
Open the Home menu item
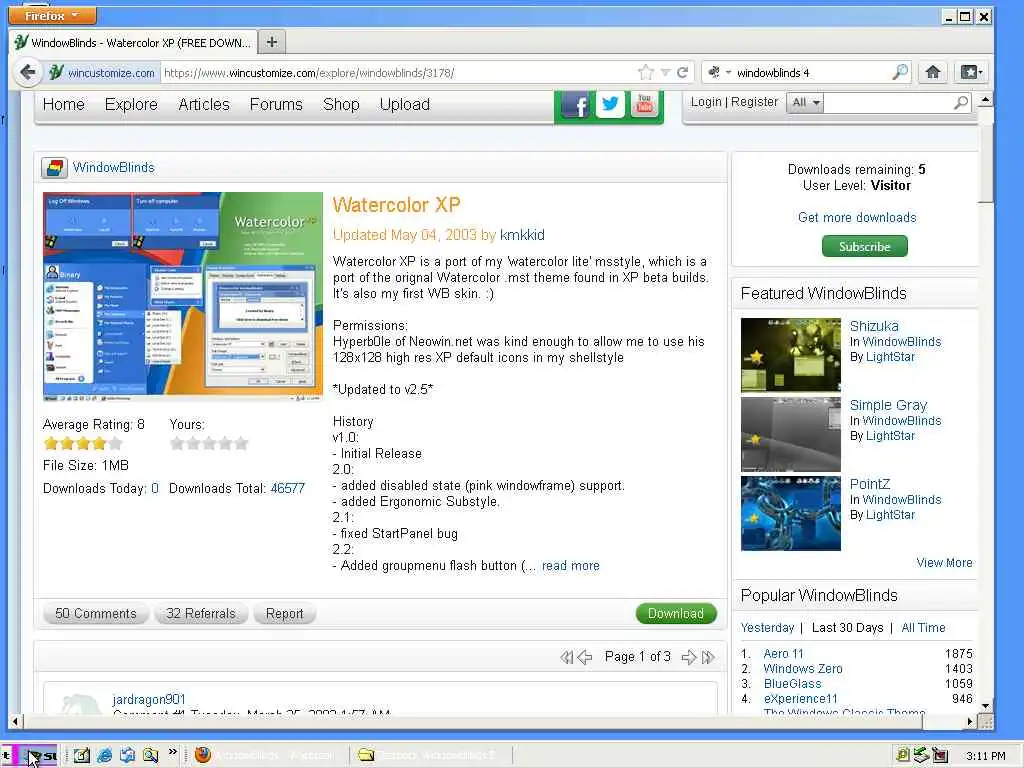63,104
